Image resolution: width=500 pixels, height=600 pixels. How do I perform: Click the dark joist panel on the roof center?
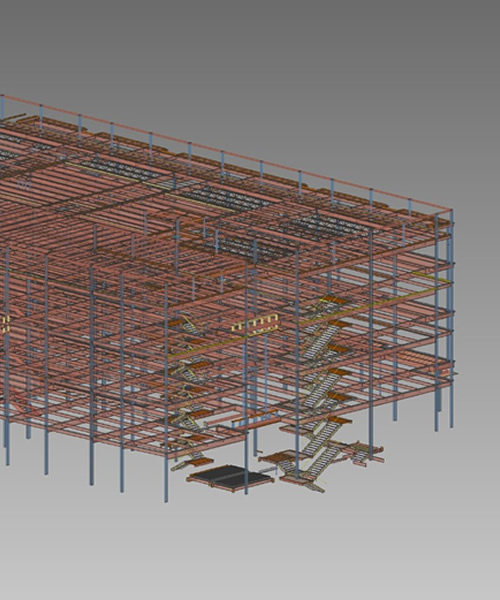[x=226, y=199]
